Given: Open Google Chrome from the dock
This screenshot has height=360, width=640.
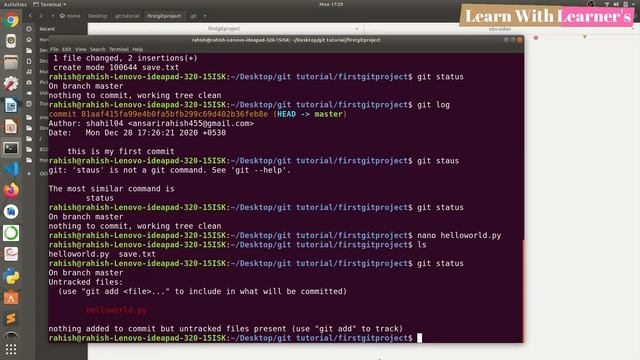Looking at the screenshot, I should tap(11, 20).
